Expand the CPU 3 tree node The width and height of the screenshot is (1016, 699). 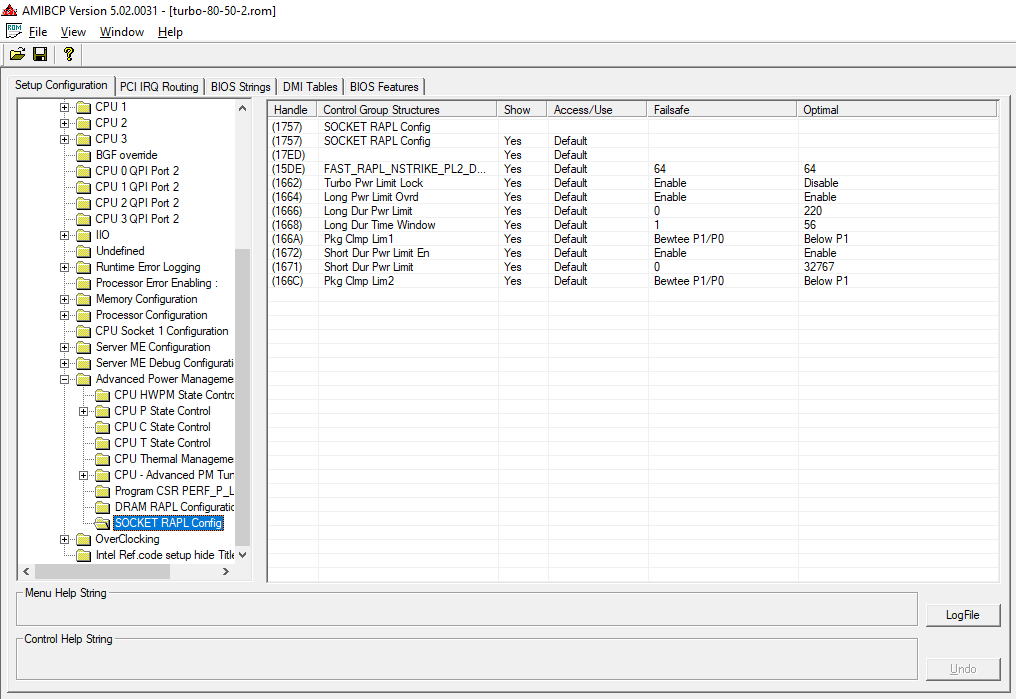64,139
